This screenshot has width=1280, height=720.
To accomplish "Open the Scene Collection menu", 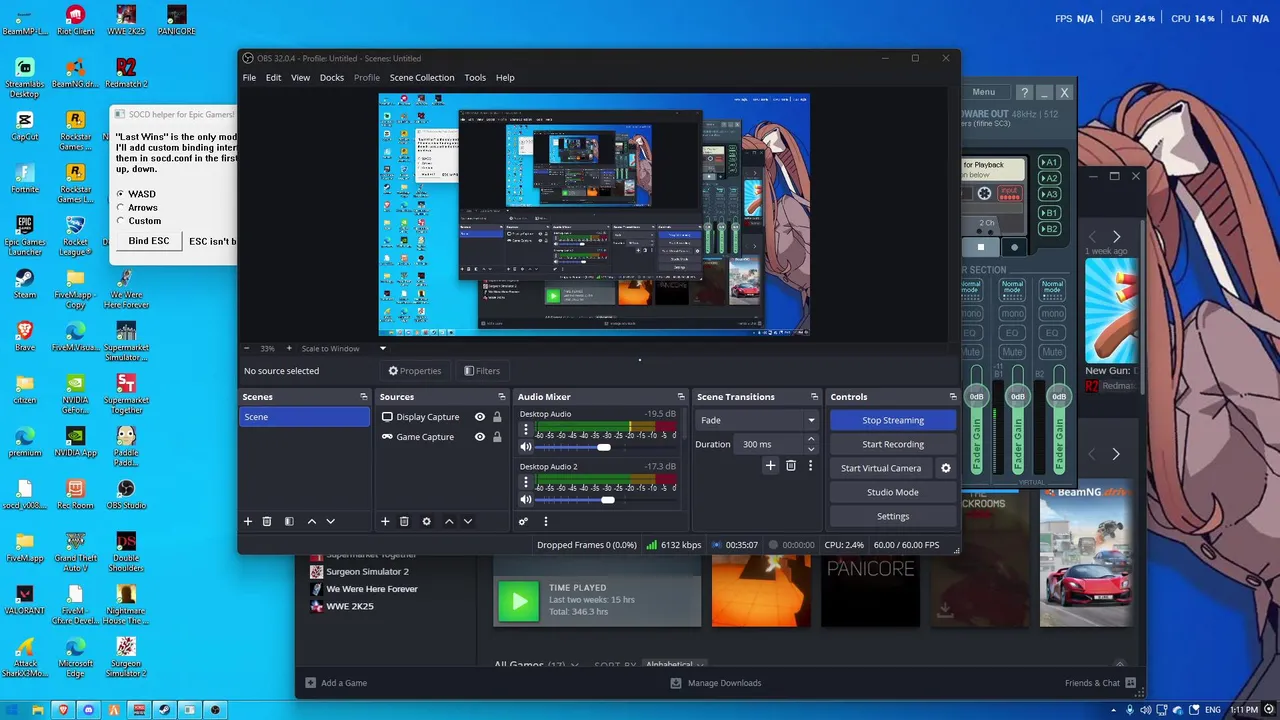I will pos(422,77).
